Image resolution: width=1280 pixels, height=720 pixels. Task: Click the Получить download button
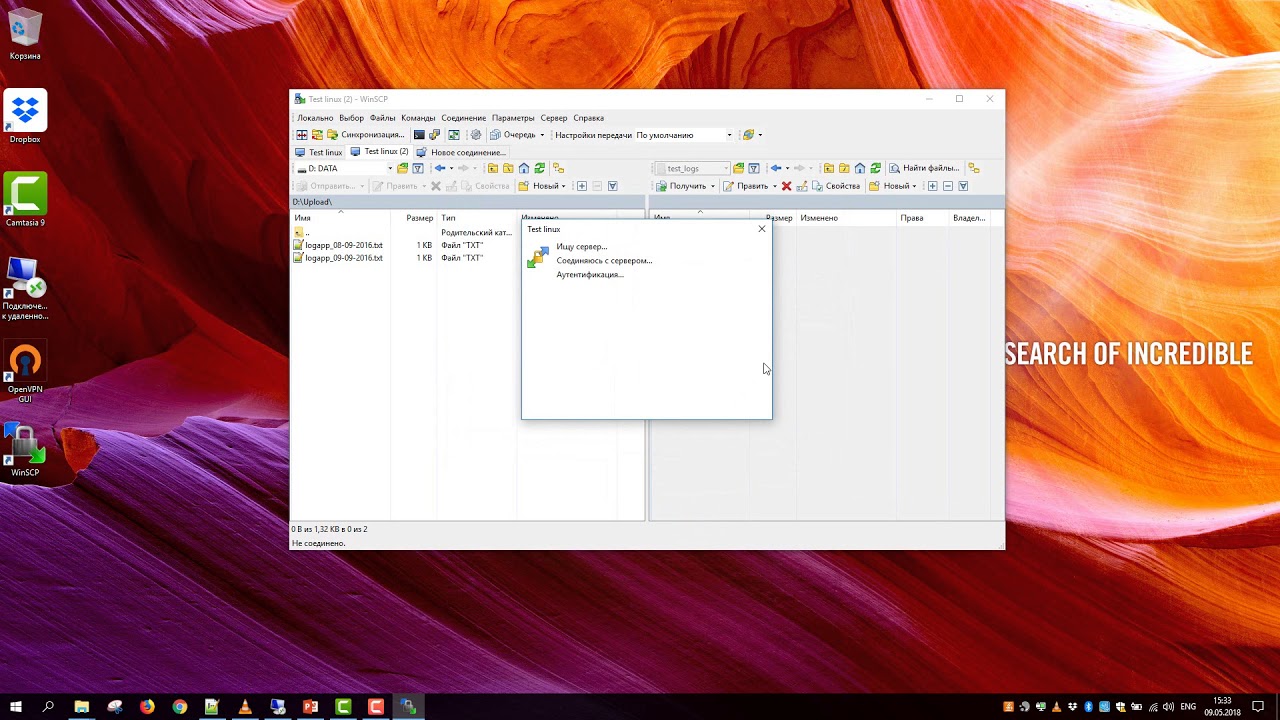click(x=681, y=186)
